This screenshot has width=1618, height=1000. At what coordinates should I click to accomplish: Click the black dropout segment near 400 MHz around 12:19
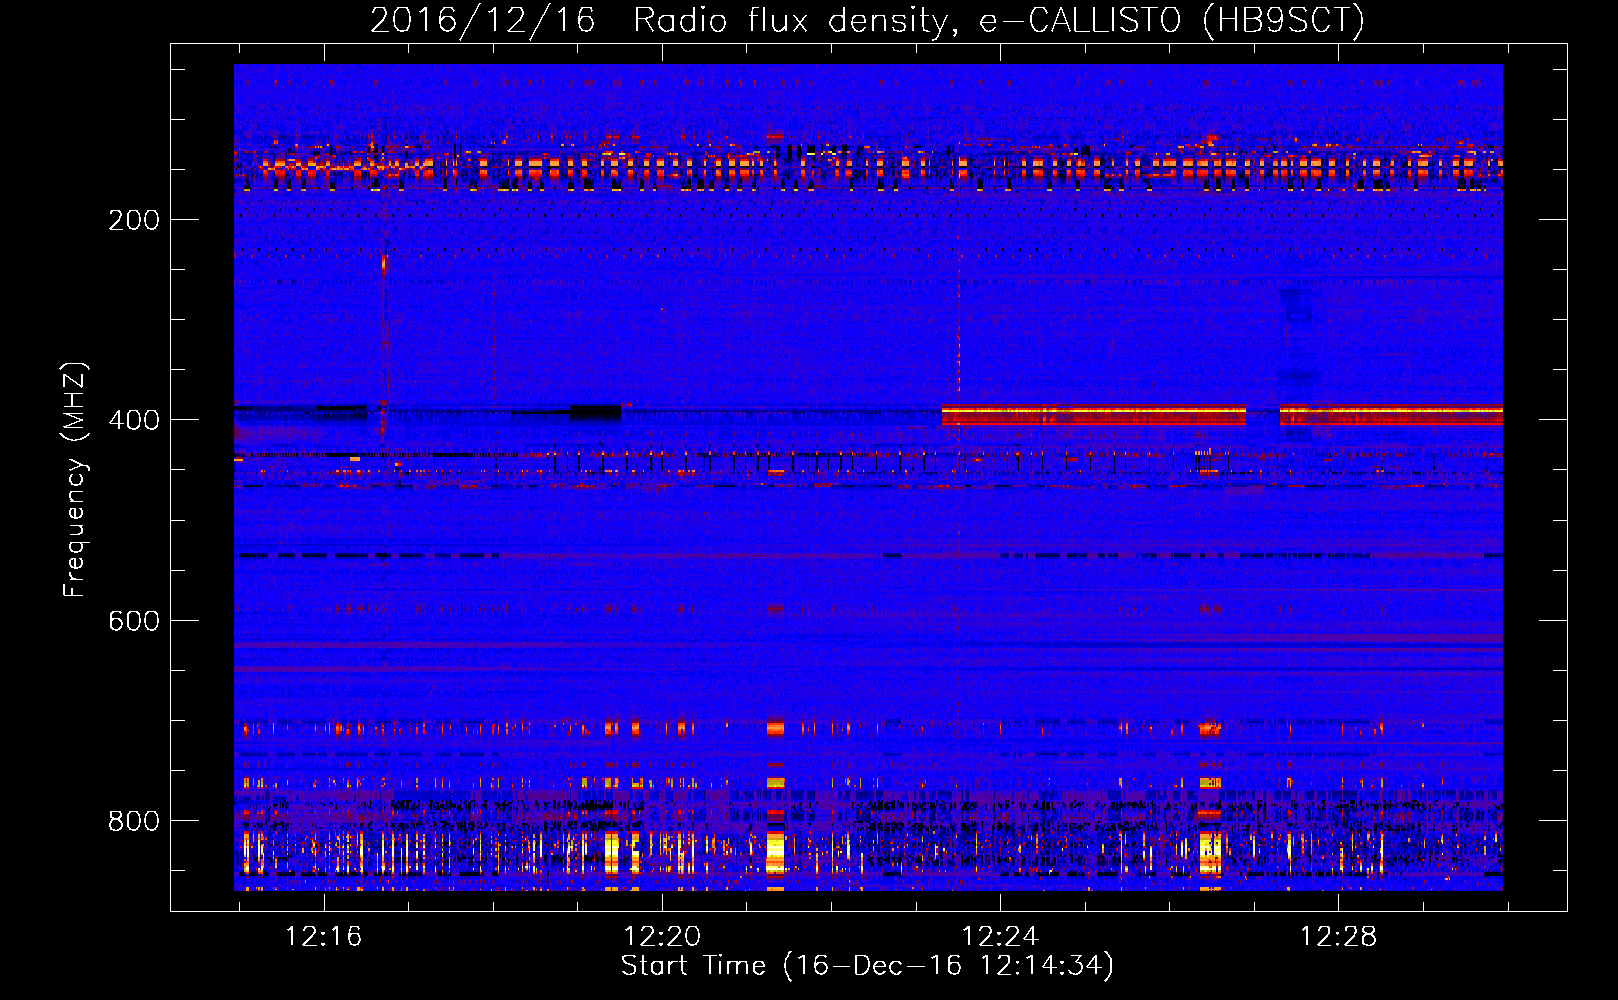click(595, 412)
